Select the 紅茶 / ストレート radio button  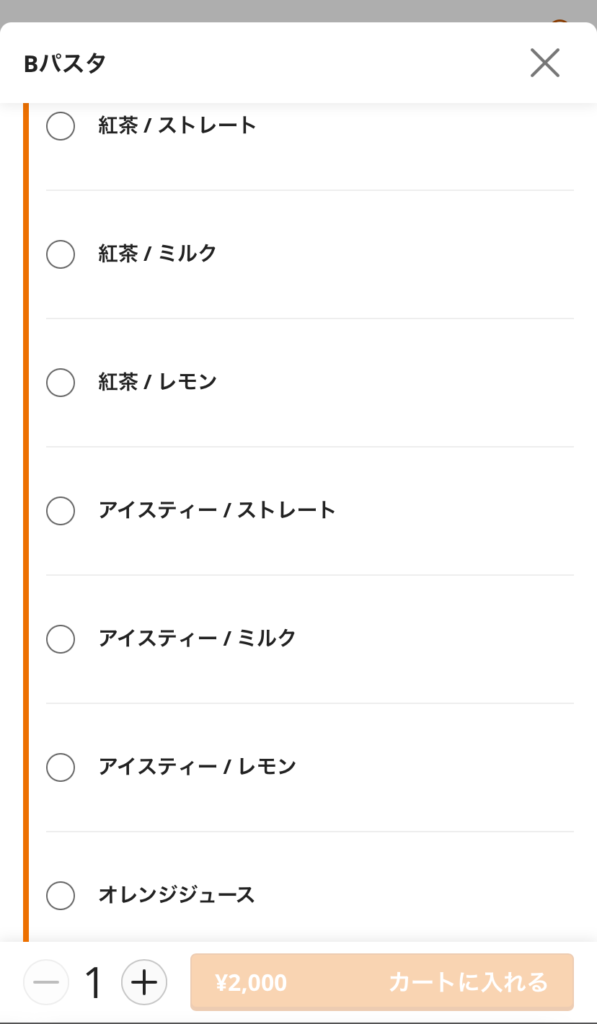tap(60, 127)
